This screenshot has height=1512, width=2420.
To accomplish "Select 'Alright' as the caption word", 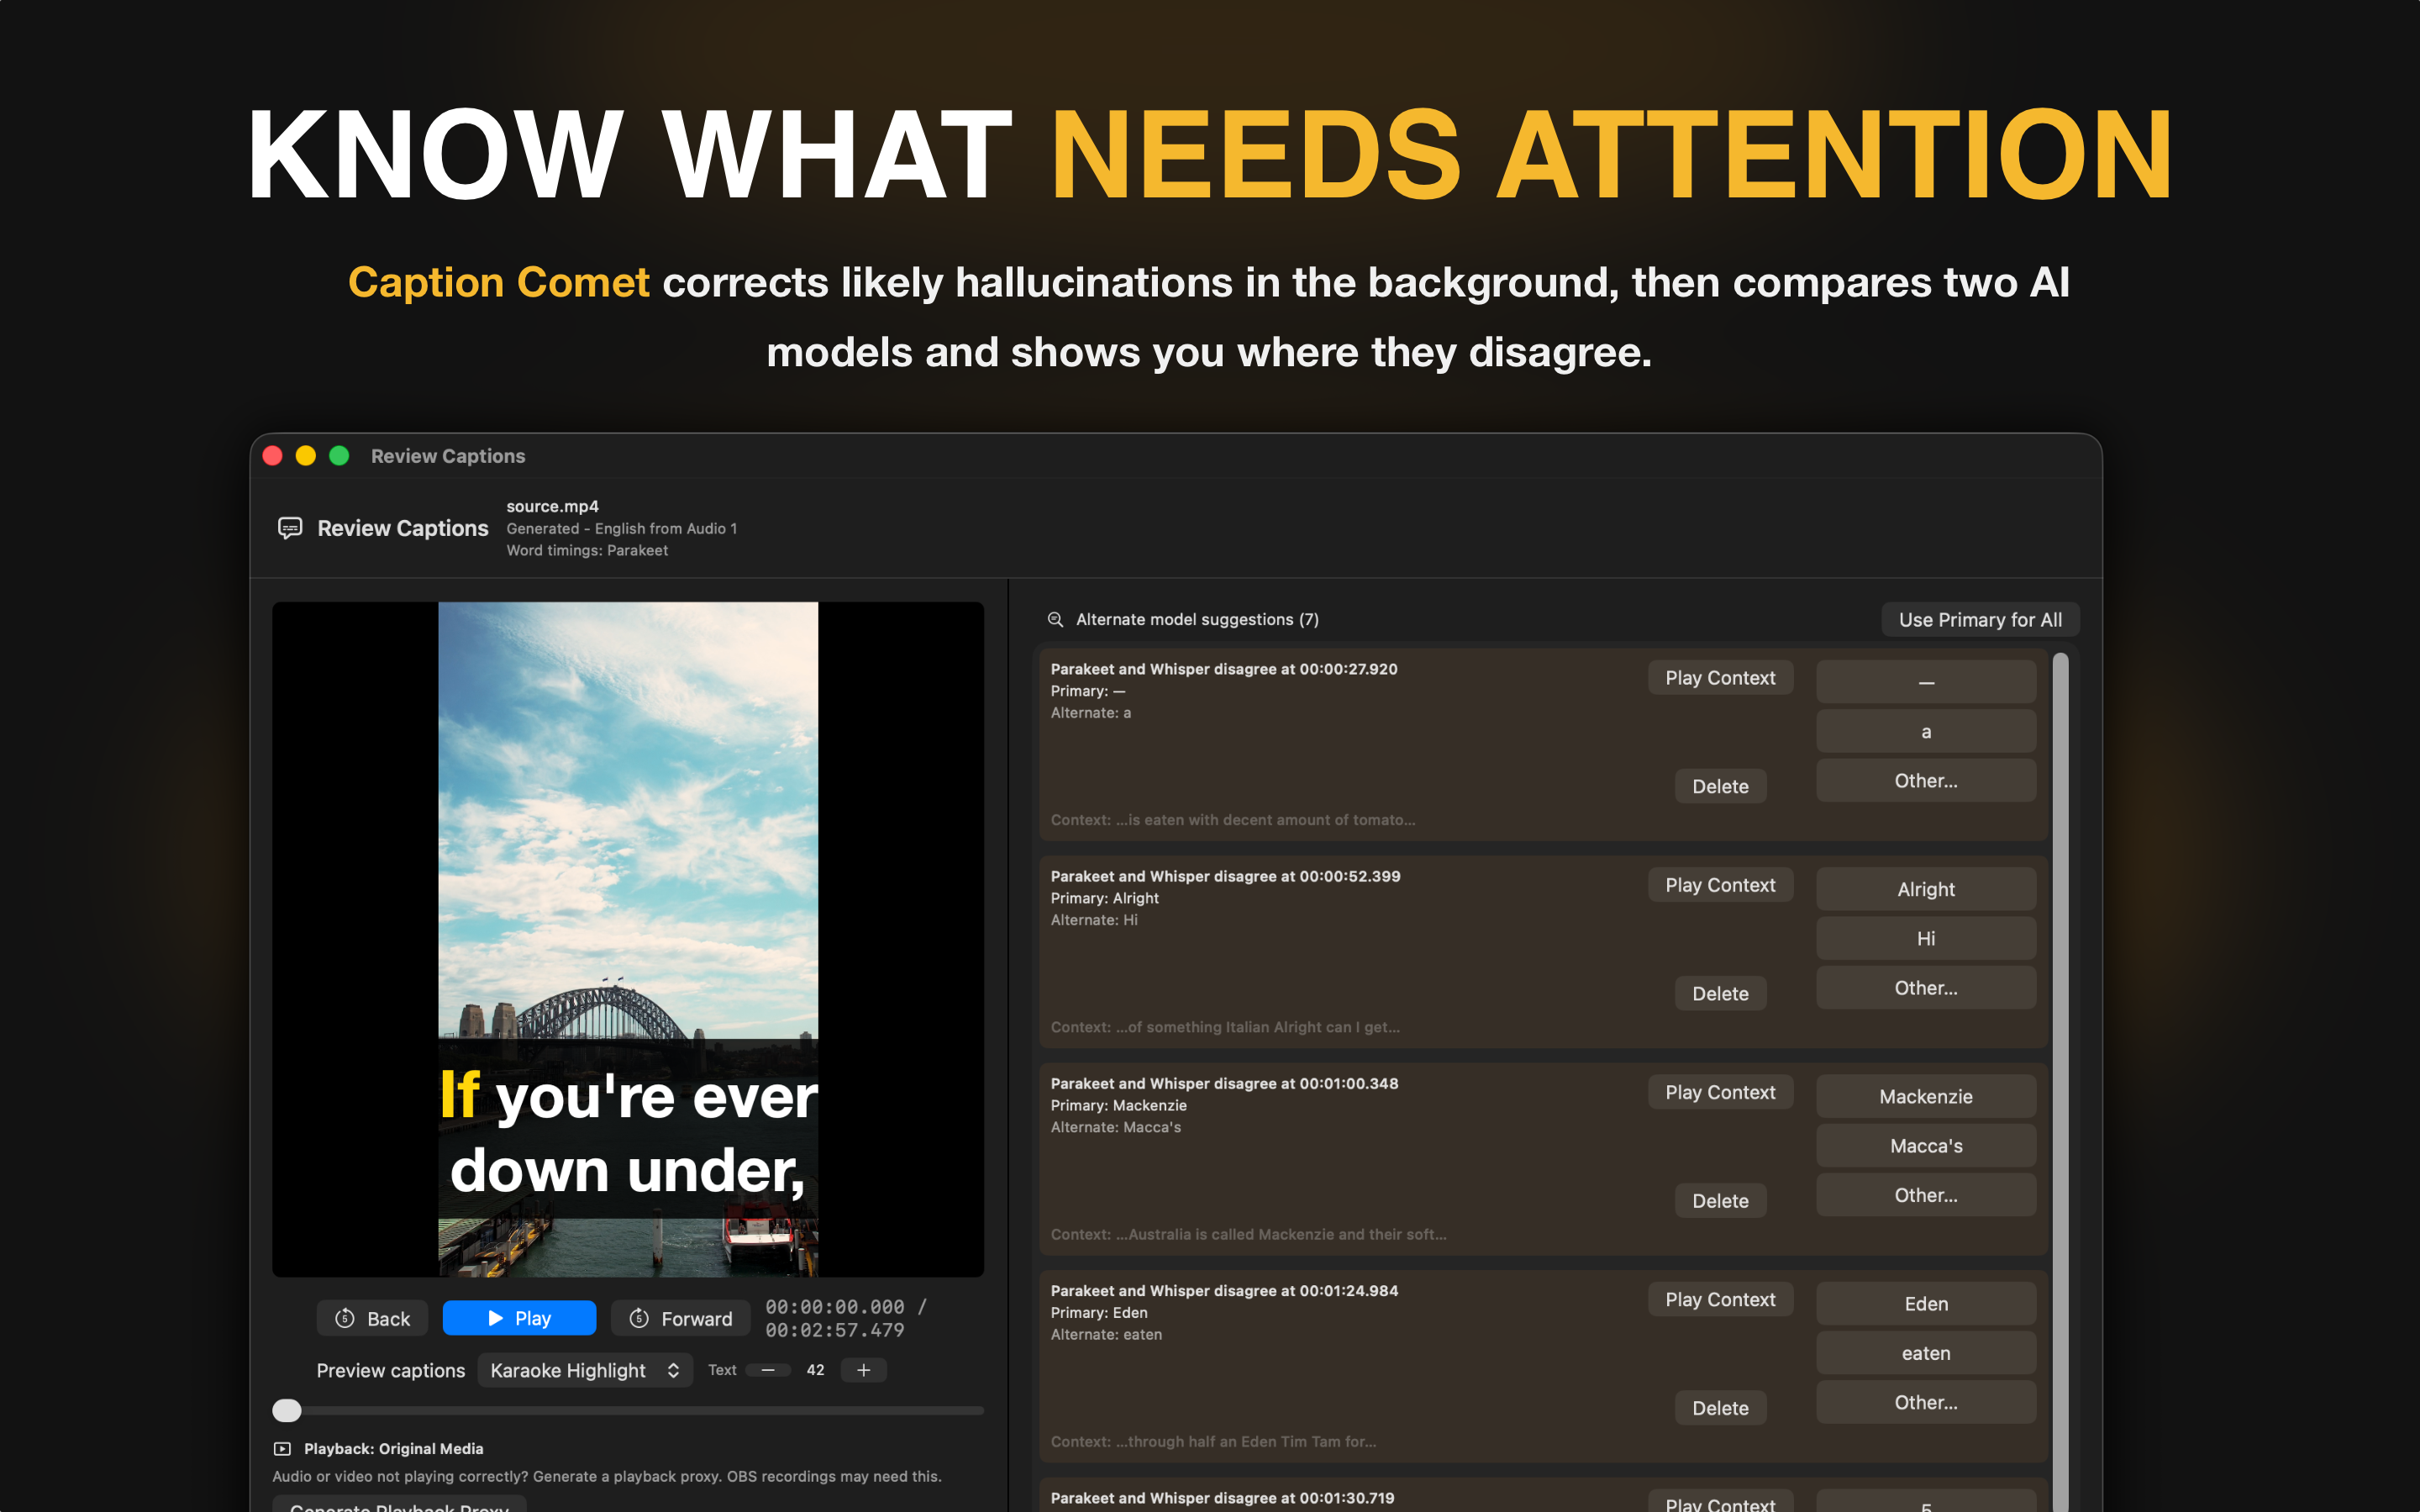I will (x=1926, y=889).
